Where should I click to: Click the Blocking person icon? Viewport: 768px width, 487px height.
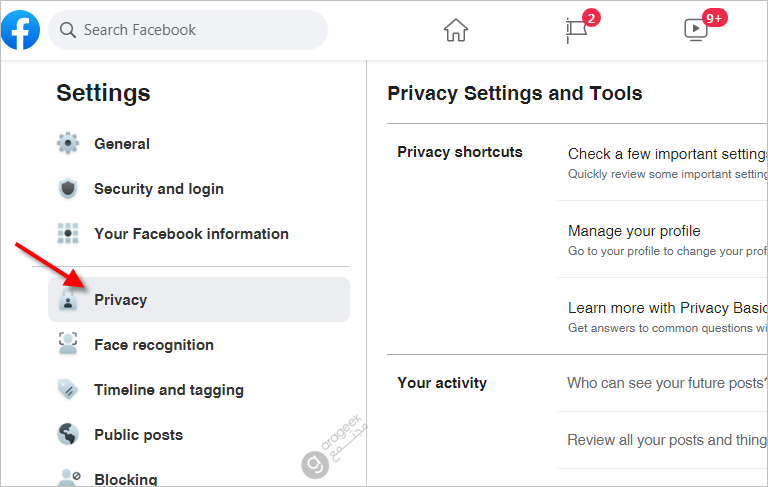point(69,477)
